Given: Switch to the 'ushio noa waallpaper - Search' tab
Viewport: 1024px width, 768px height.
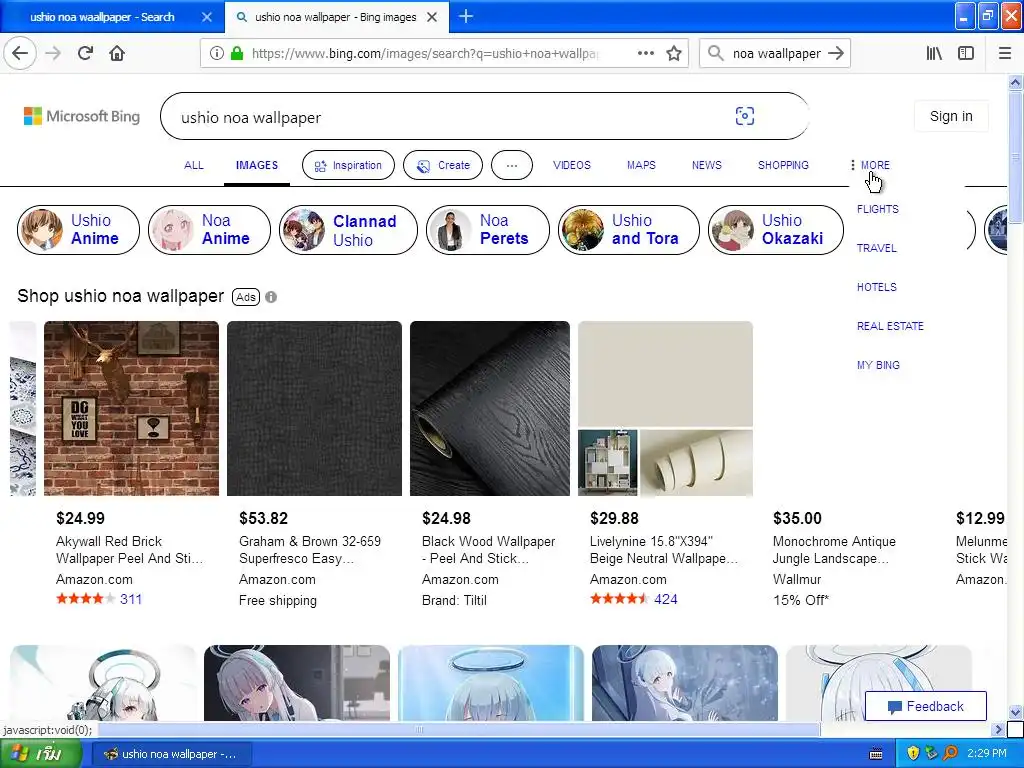Looking at the screenshot, I should 102,17.
